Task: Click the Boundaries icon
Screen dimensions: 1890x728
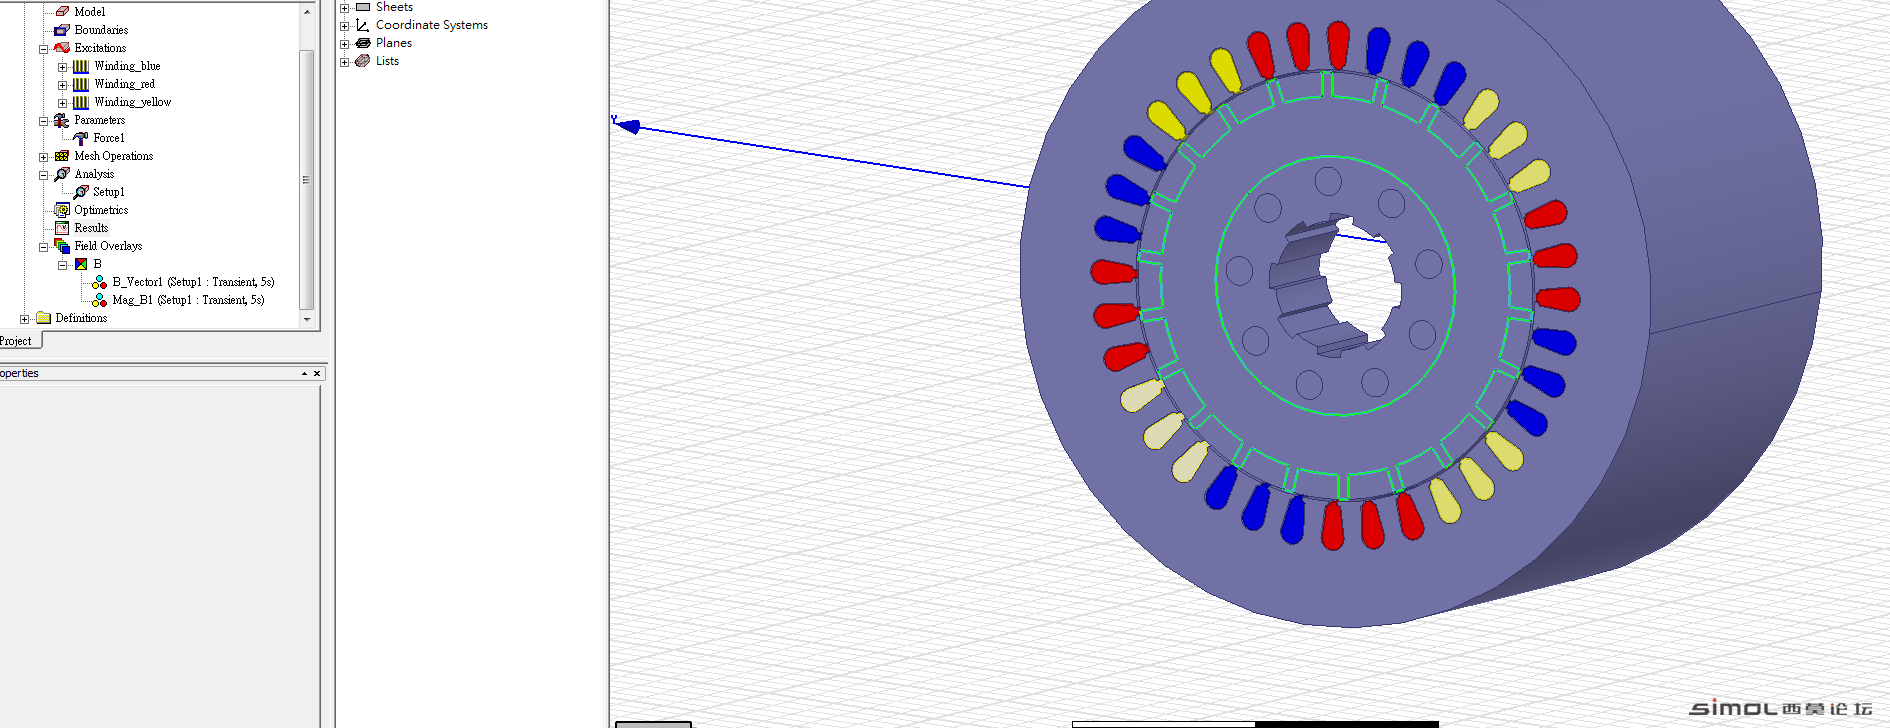Action: pyautogui.click(x=62, y=30)
